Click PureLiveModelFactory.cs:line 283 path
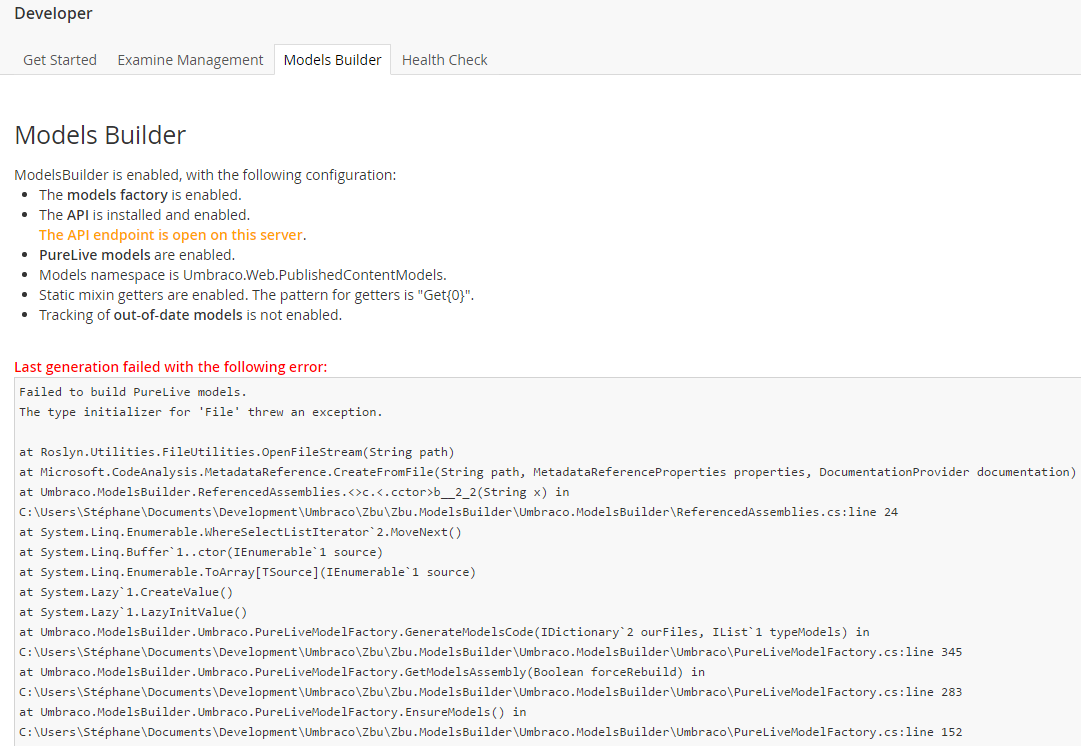Screen dimensions: 1081x746 (x=491, y=692)
